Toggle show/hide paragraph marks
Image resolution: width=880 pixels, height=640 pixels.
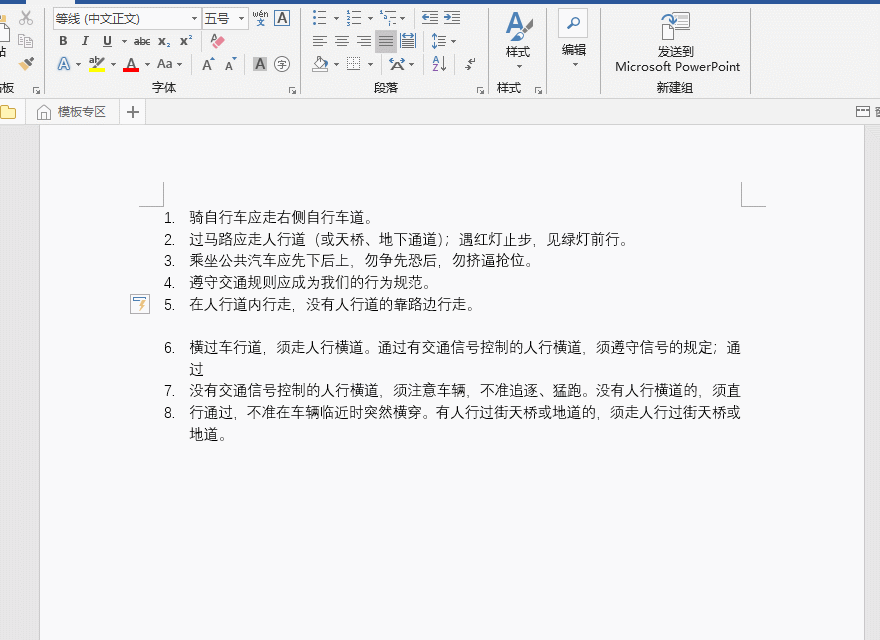(x=470, y=65)
